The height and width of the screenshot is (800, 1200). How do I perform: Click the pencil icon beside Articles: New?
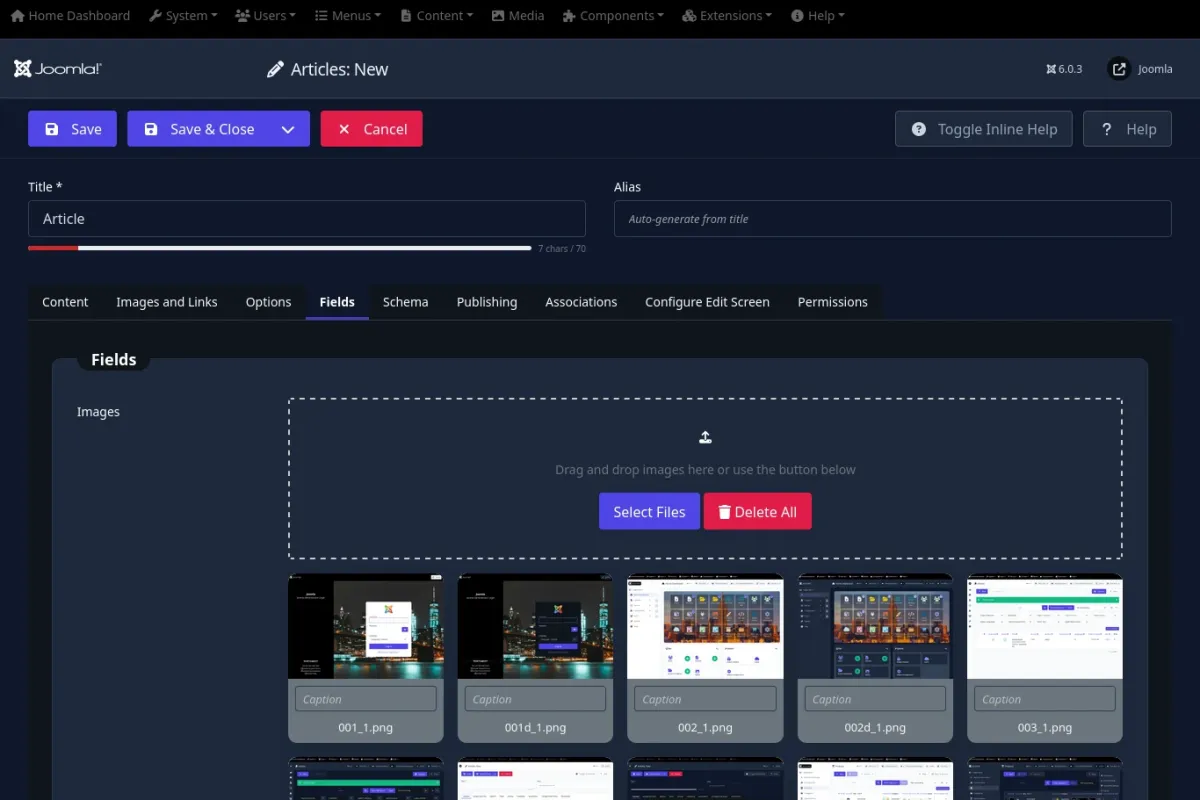tap(275, 70)
